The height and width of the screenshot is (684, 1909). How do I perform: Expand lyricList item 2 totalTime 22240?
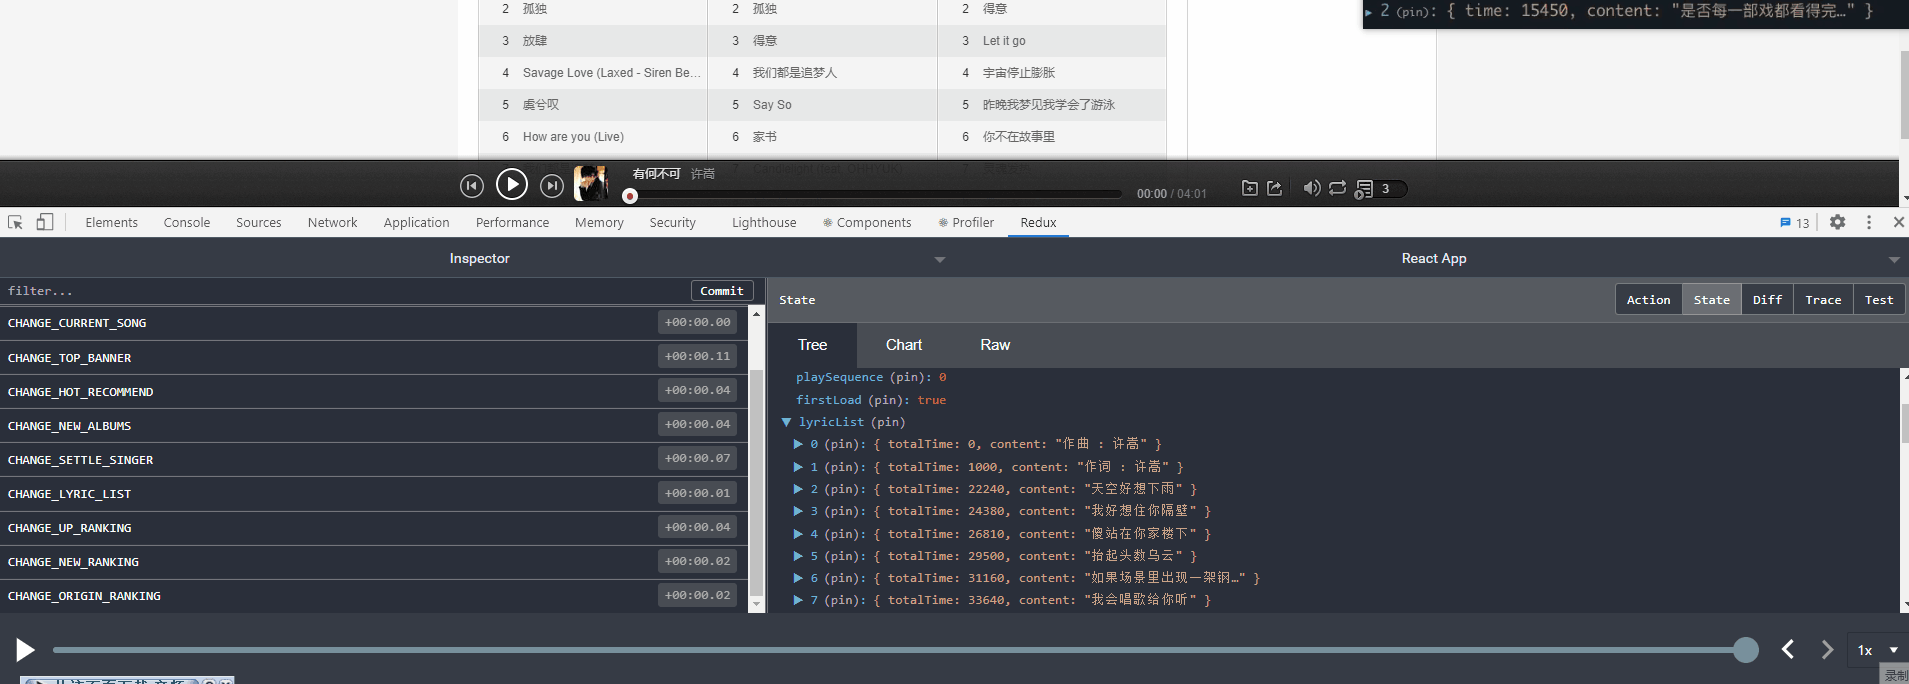[x=798, y=489]
